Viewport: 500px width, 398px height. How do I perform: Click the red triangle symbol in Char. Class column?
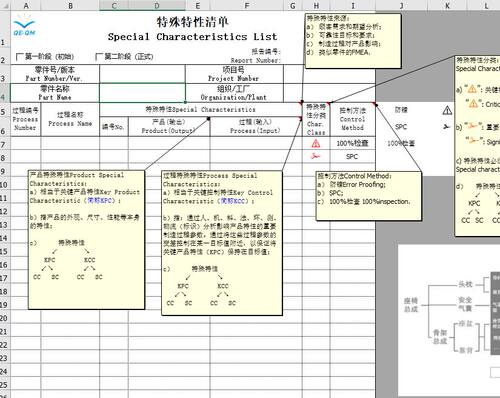(x=316, y=144)
